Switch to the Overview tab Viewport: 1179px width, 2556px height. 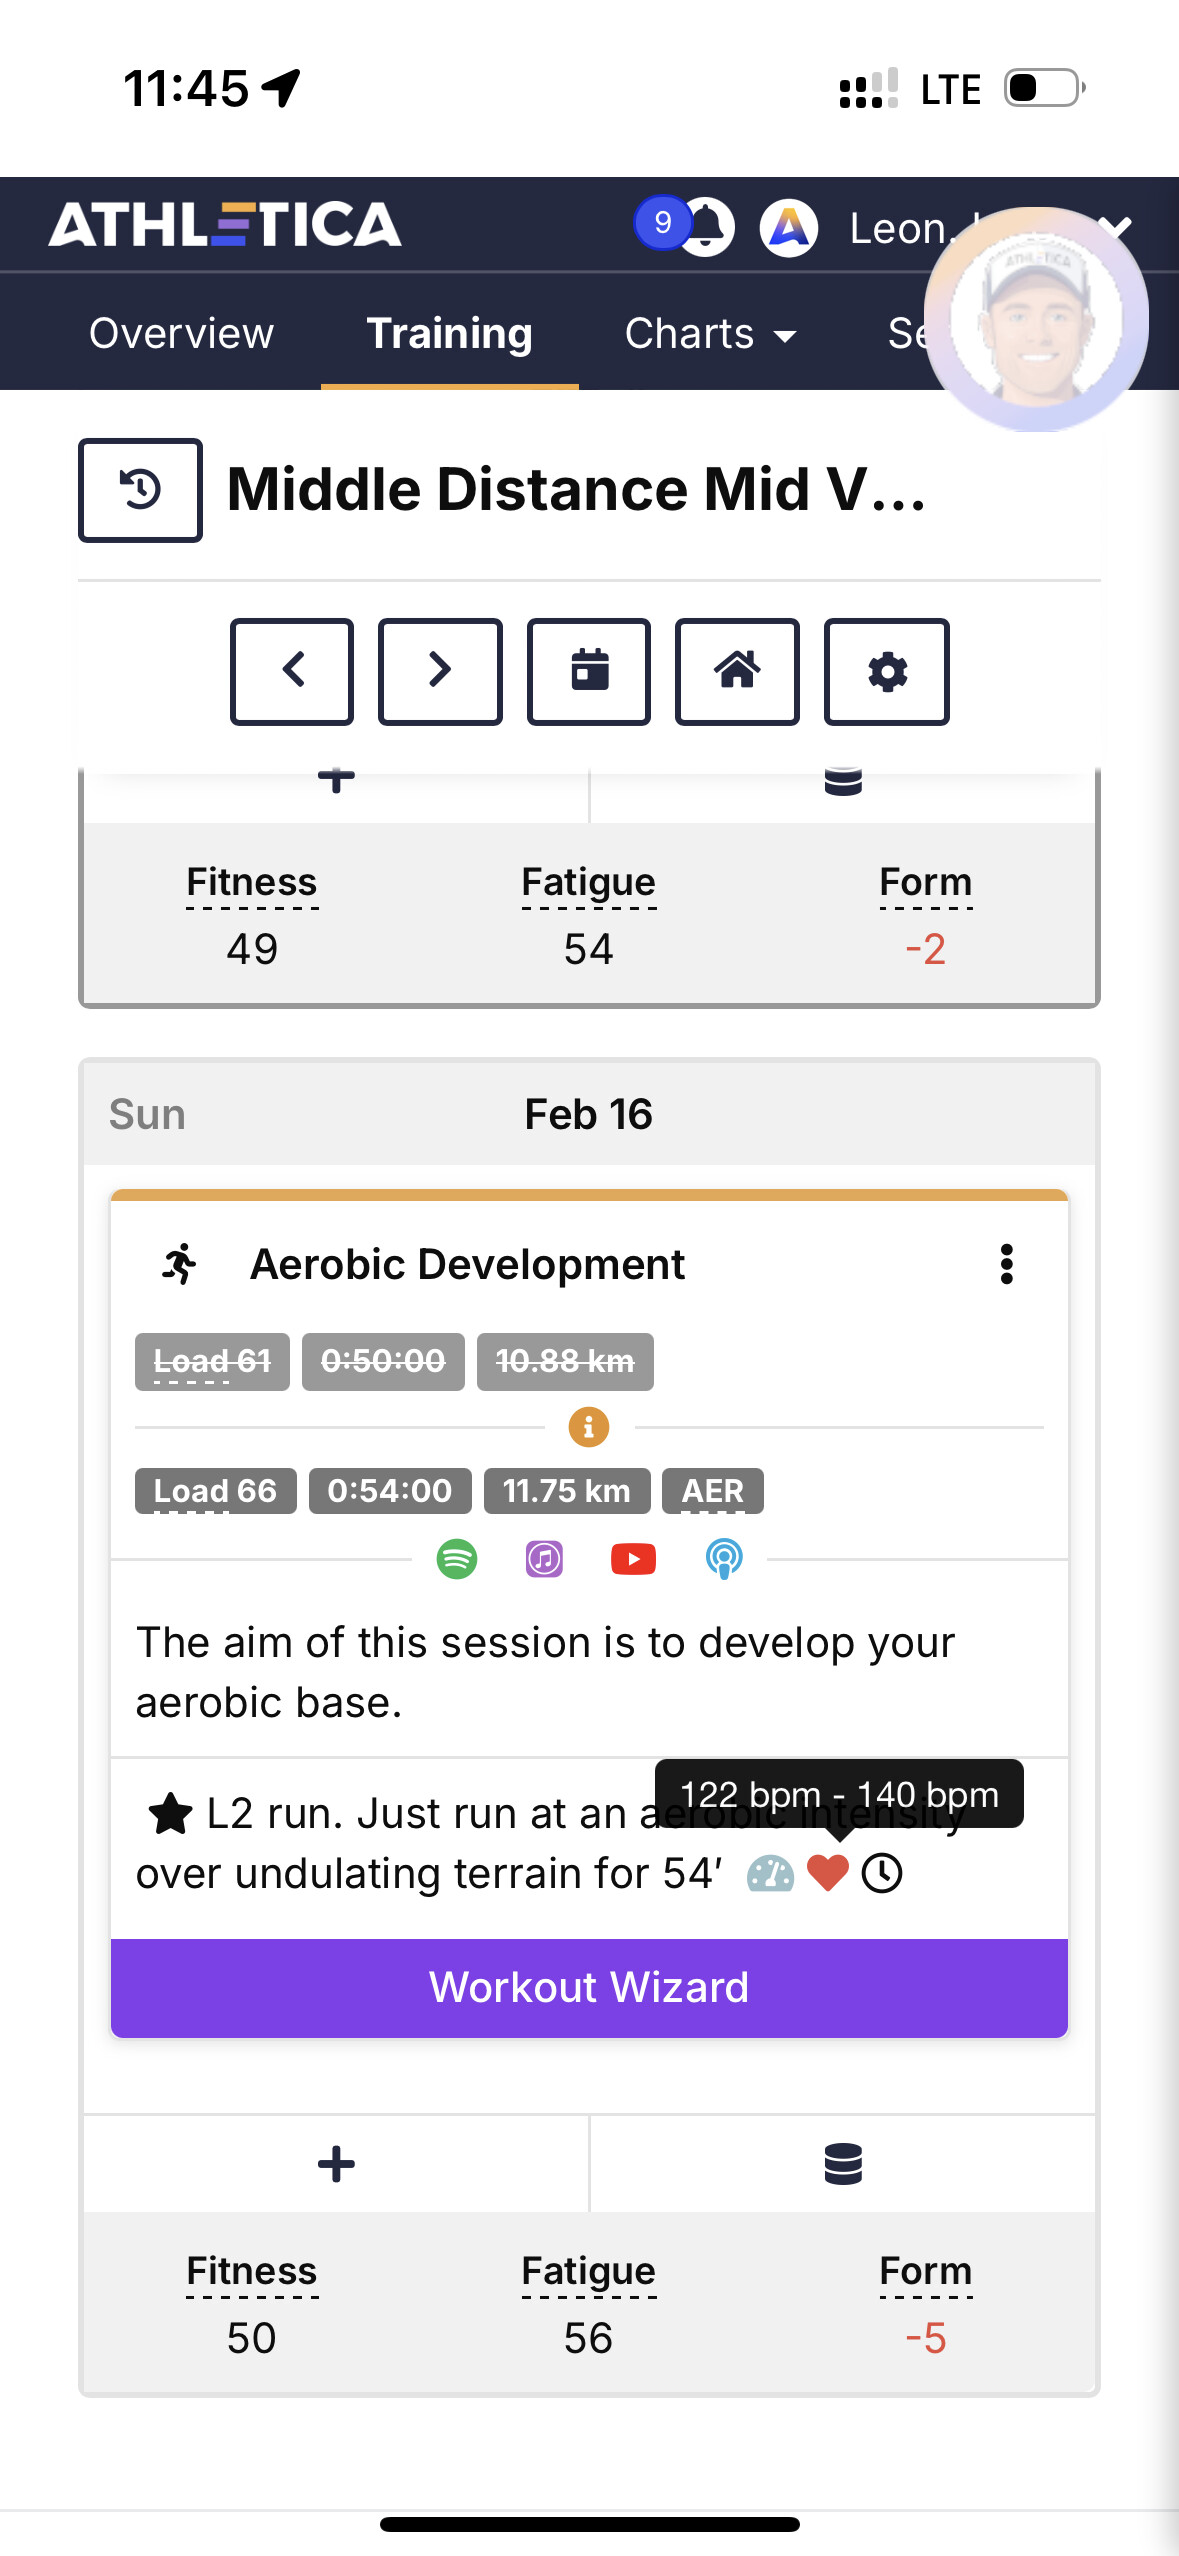click(181, 334)
